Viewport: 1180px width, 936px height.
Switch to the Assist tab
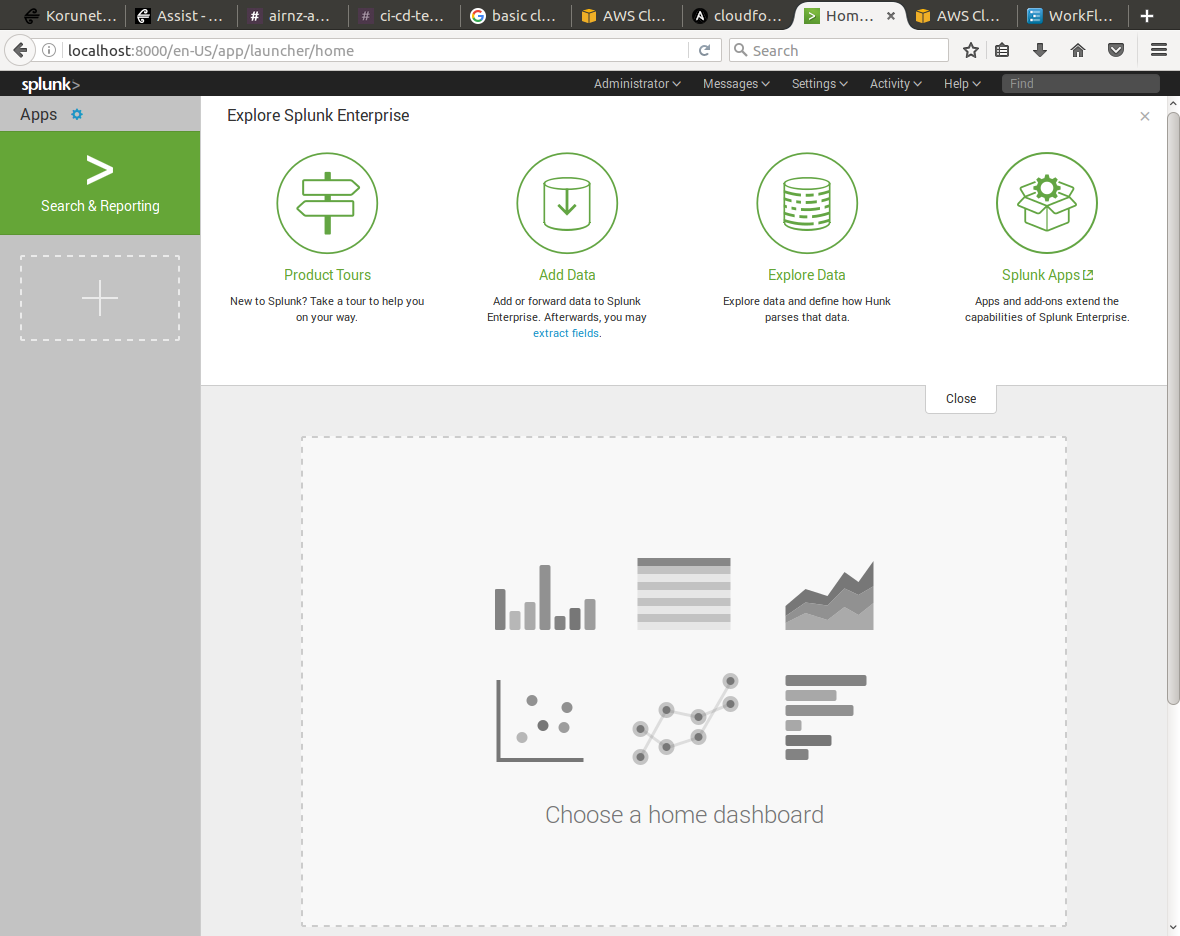click(181, 16)
